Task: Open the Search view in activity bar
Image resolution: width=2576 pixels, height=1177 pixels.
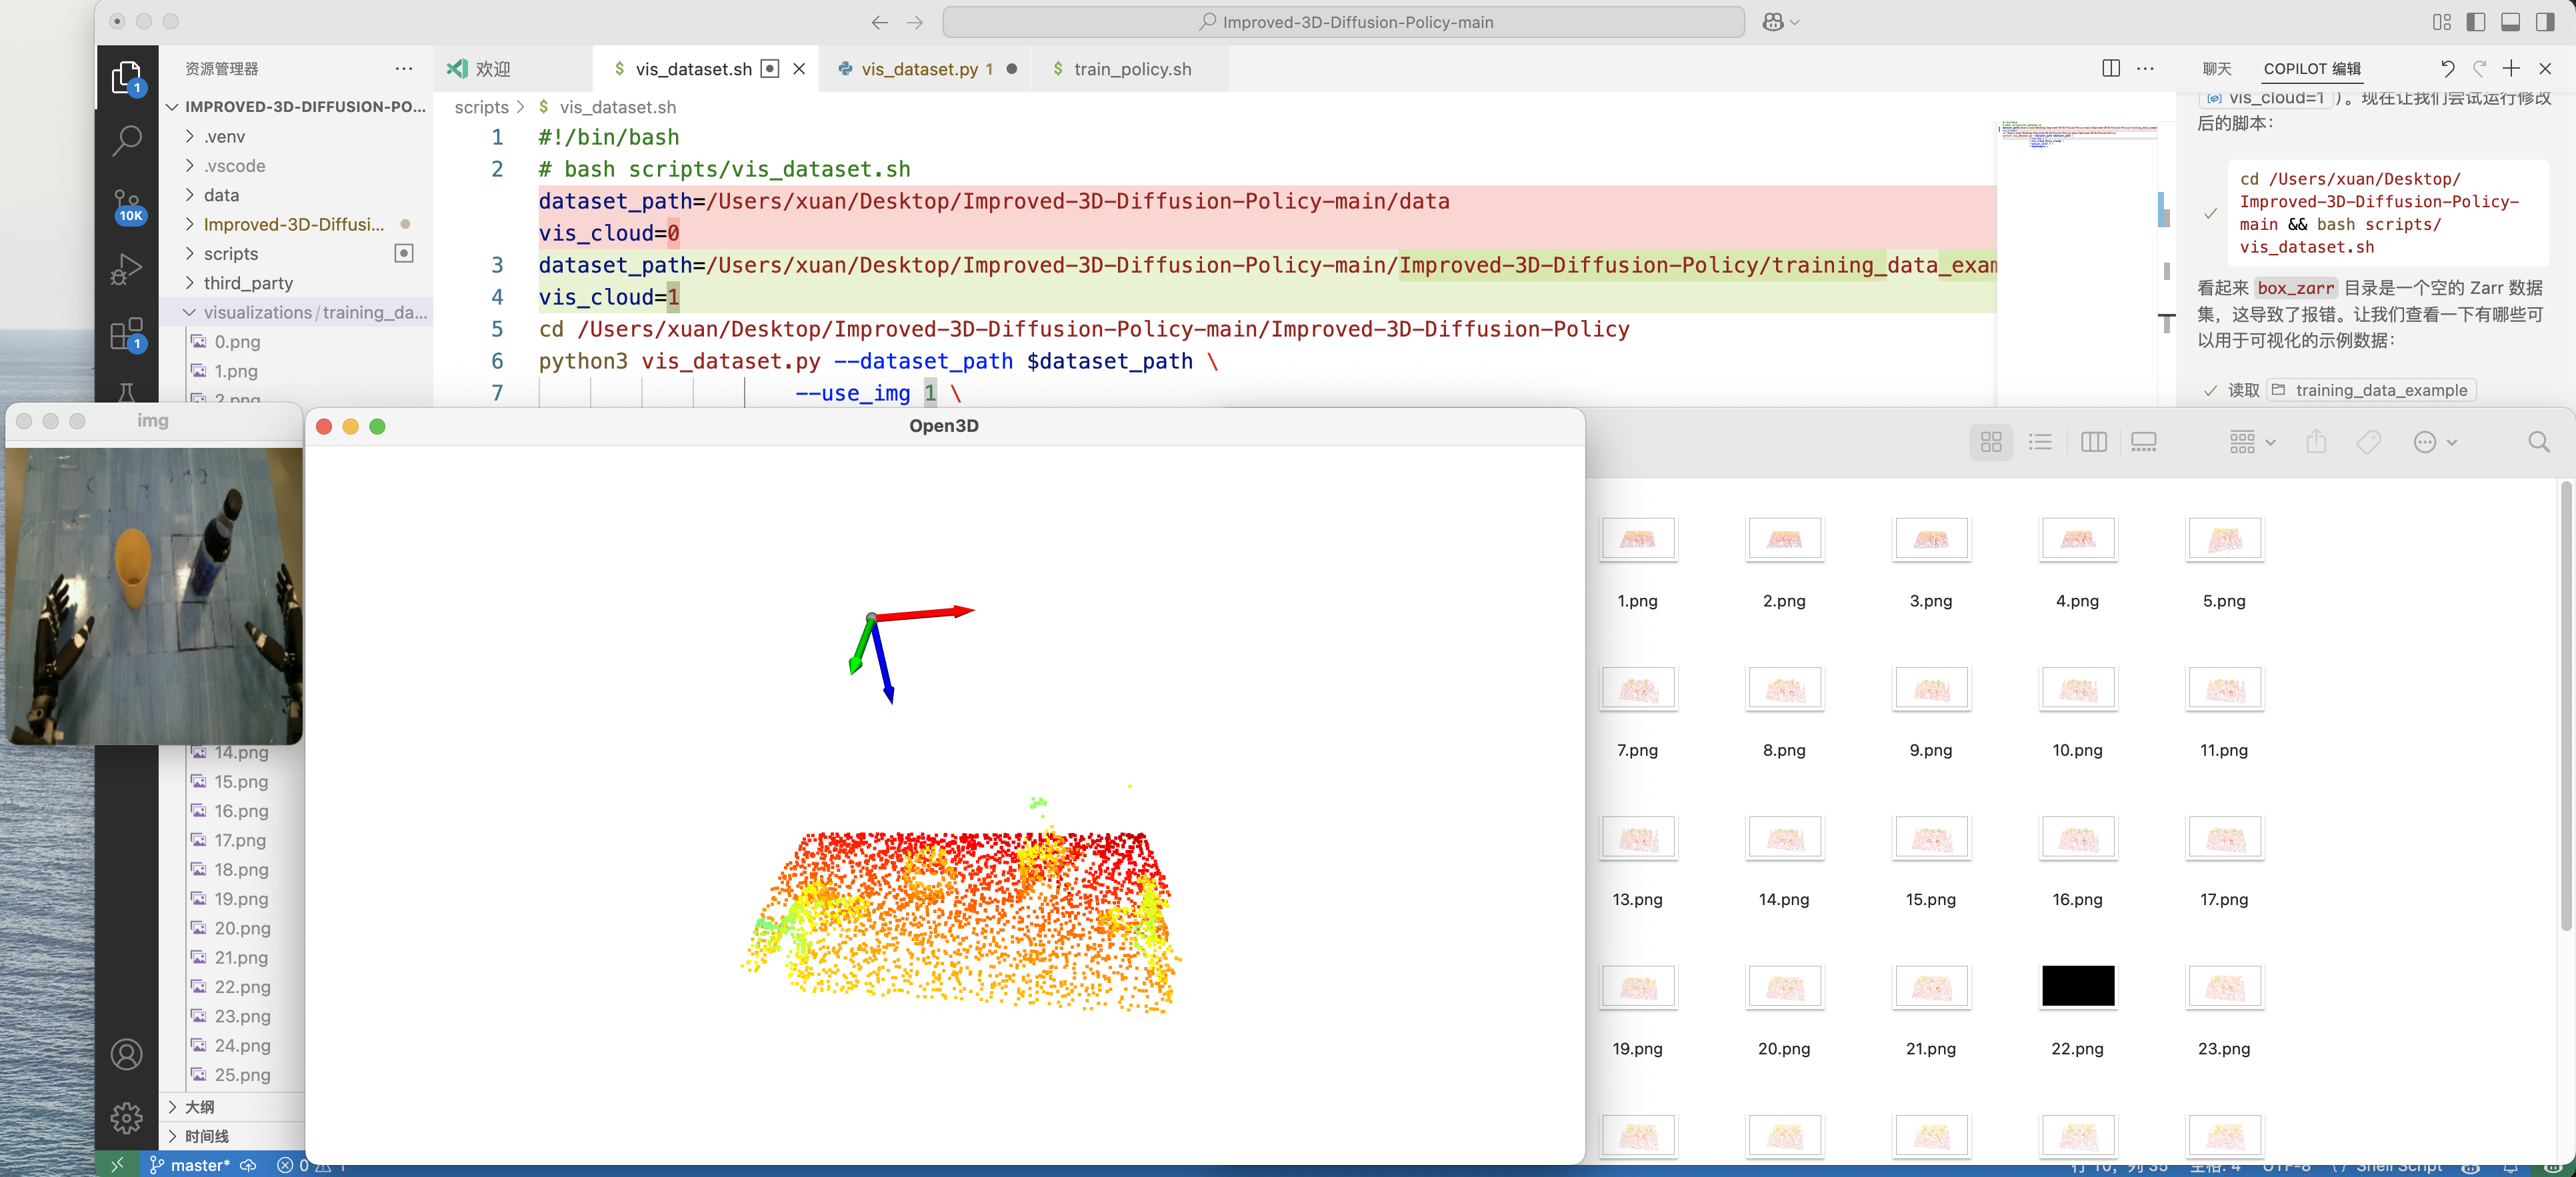Action: pyautogui.click(x=126, y=140)
